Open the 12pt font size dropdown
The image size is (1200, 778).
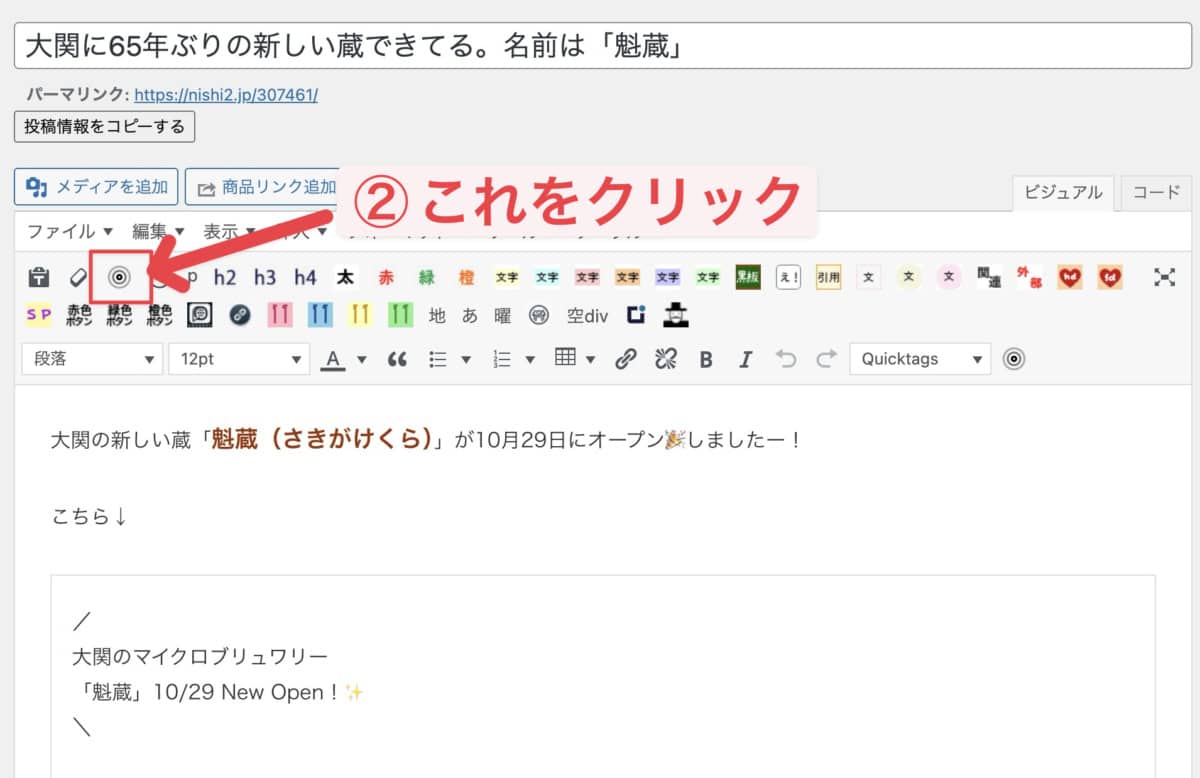click(x=239, y=359)
